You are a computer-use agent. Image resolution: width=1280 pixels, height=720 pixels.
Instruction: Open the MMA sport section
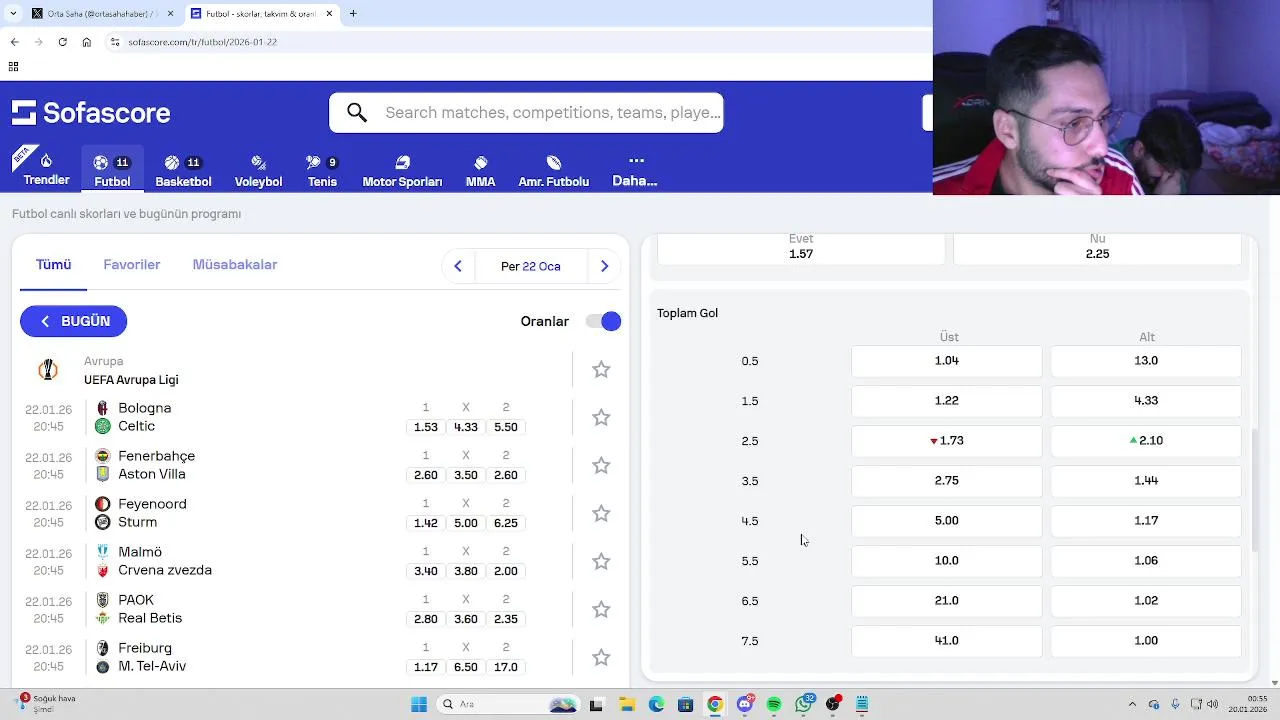click(x=480, y=171)
